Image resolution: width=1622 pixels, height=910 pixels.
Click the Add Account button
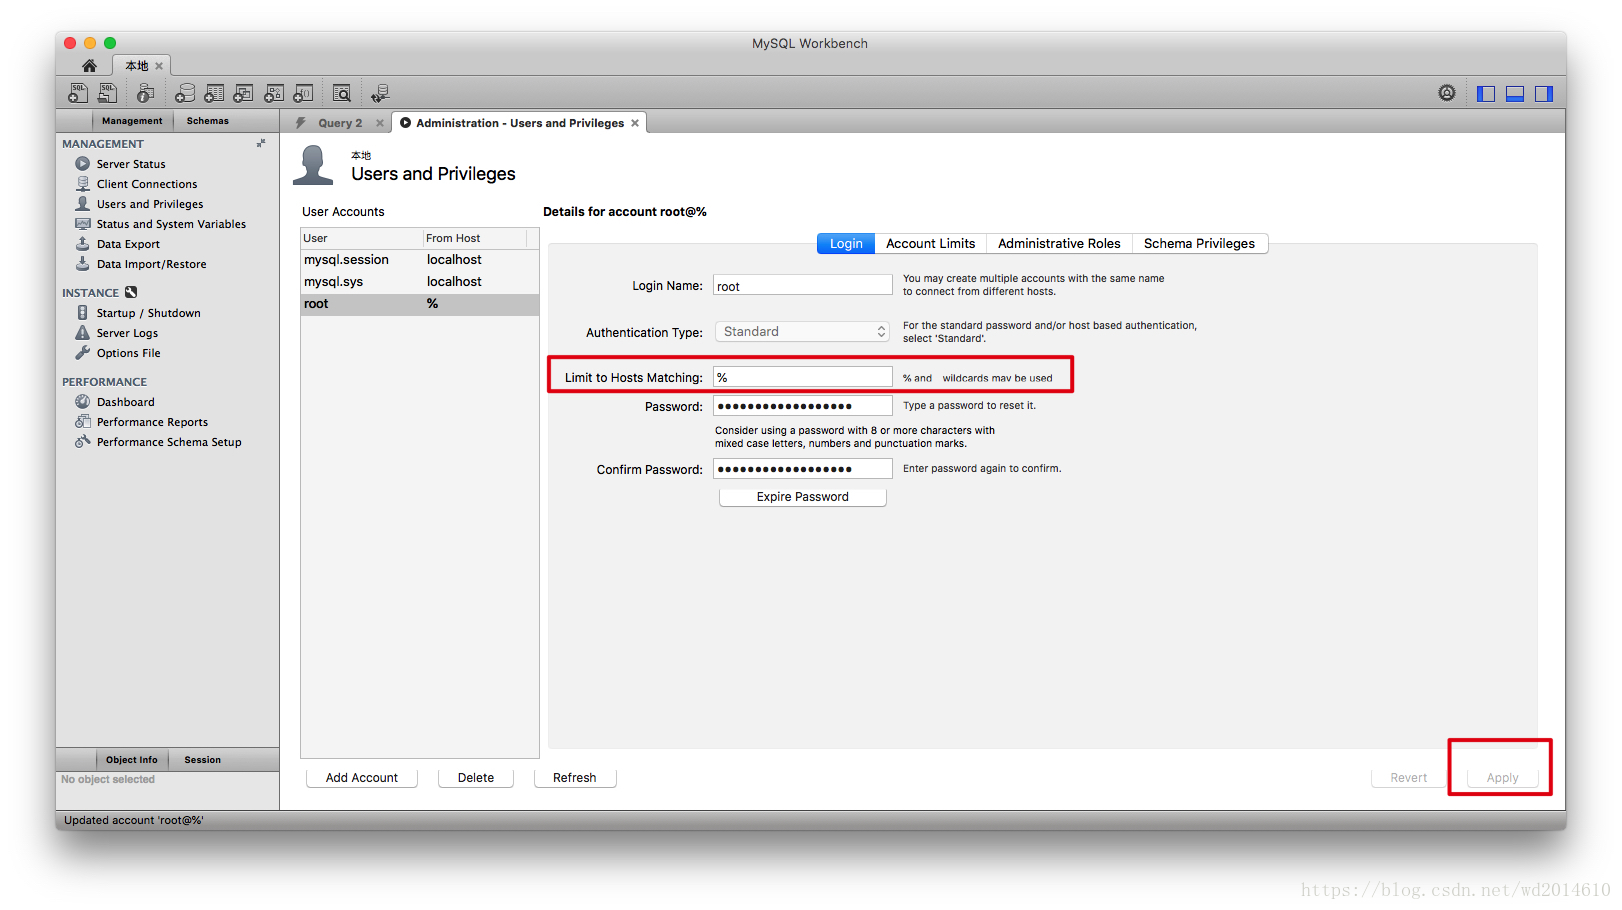coord(362,778)
